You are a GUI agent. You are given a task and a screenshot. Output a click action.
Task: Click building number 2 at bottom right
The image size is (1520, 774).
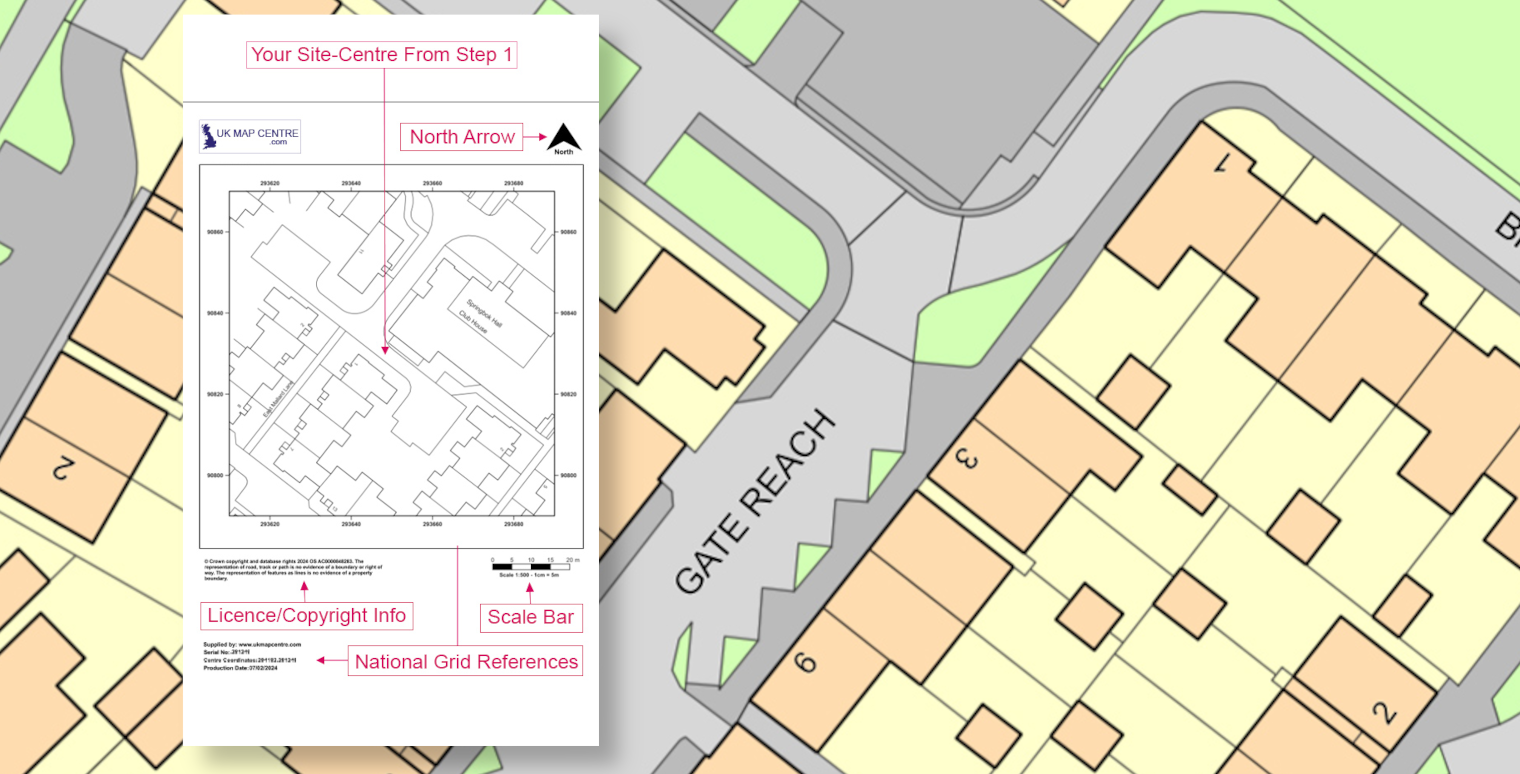[x=1384, y=713]
